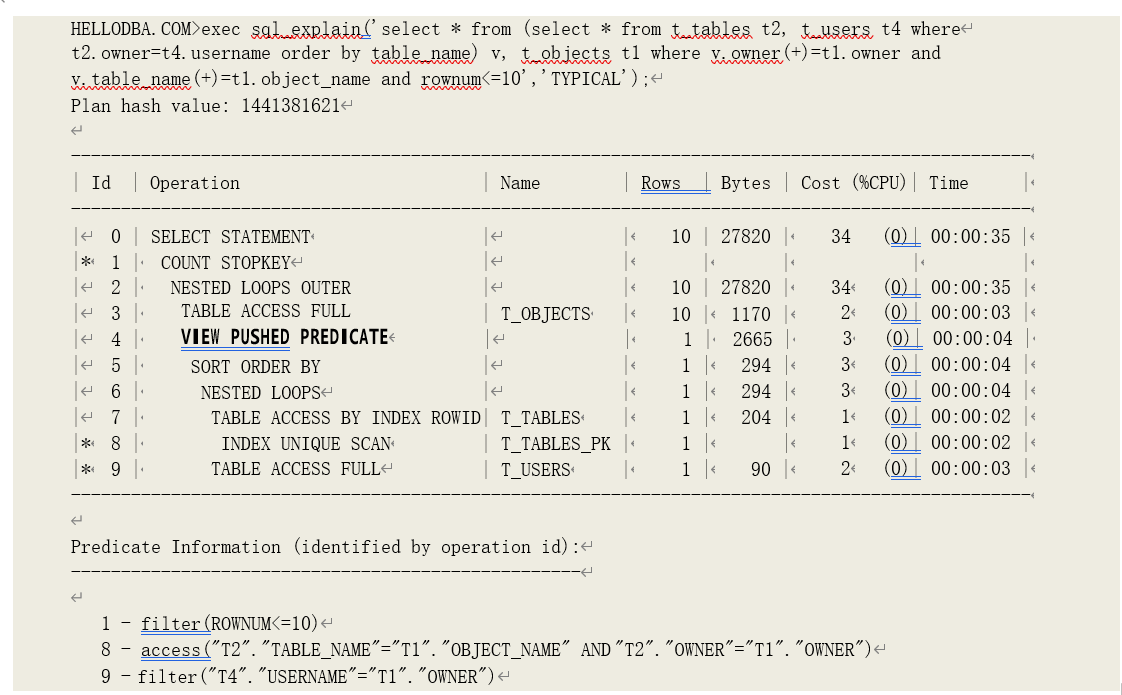Click the underlined "access" word in predicate 8
The height and width of the screenshot is (695, 1122).
point(171,650)
